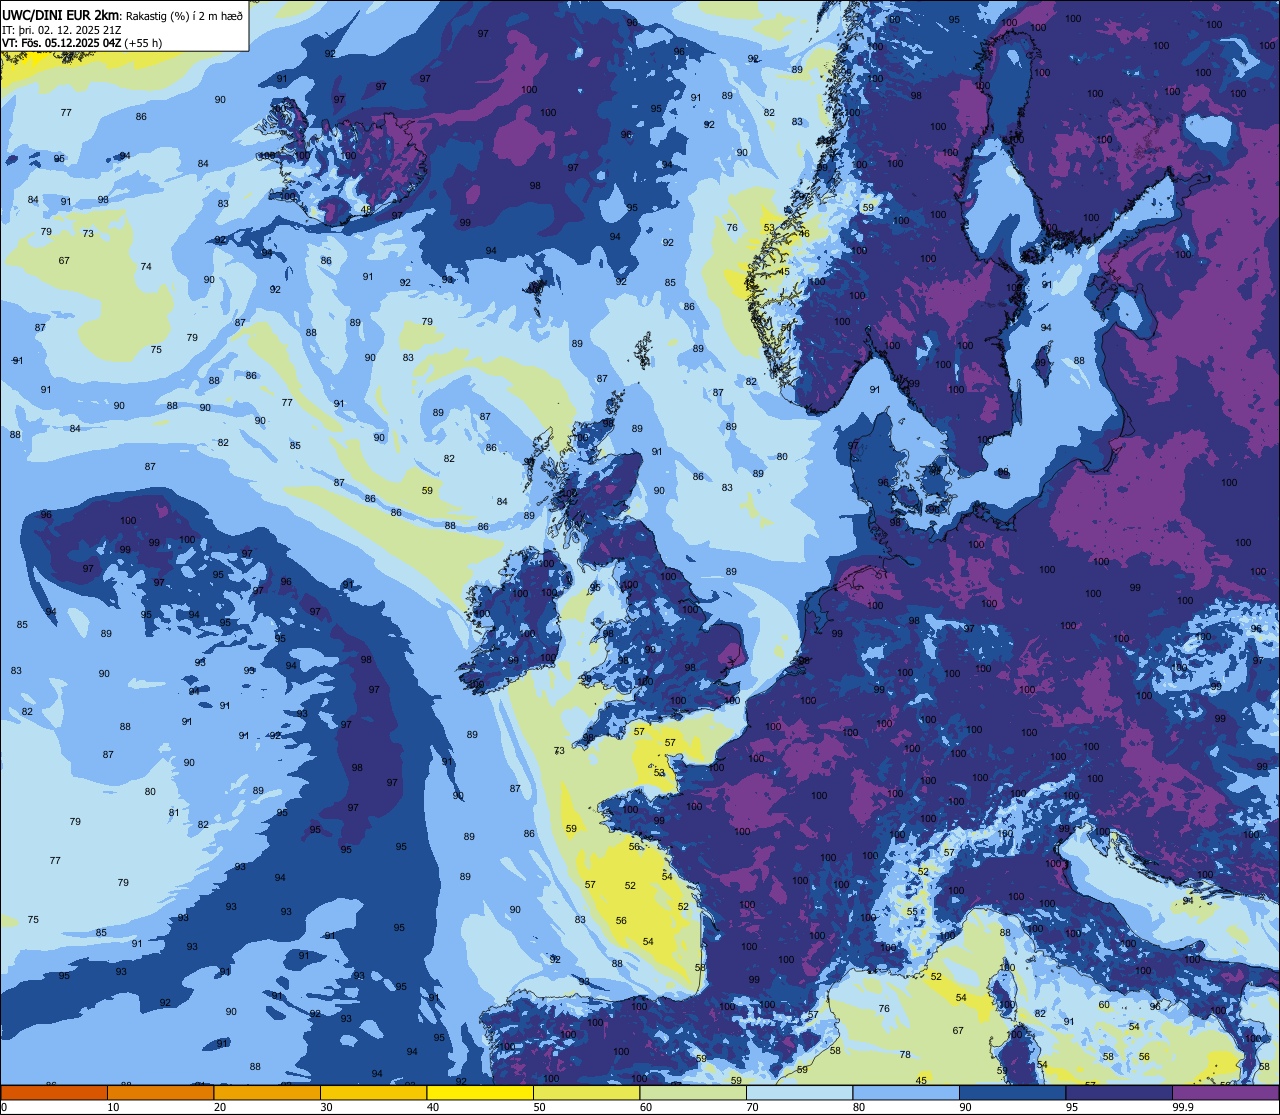Image resolution: width=1280 pixels, height=1115 pixels.
Task: Pick the legend swatch between 90 and 95
Action: [x=1013, y=1092]
